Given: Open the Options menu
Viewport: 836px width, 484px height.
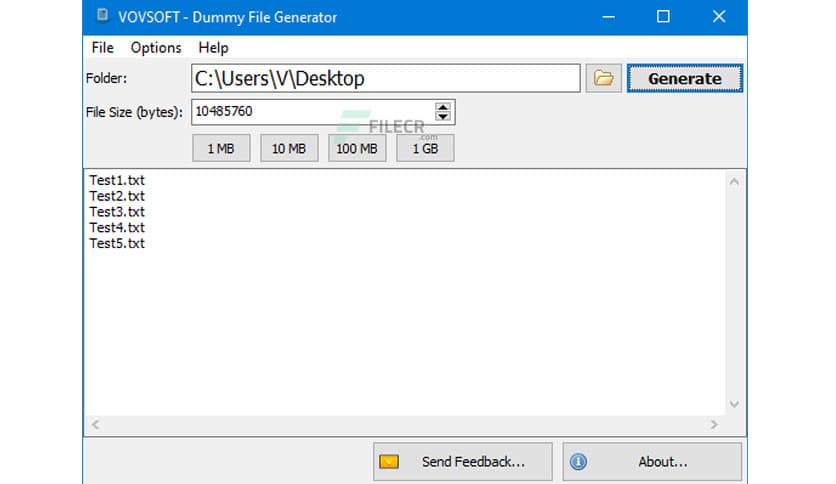Looking at the screenshot, I should tap(156, 48).
